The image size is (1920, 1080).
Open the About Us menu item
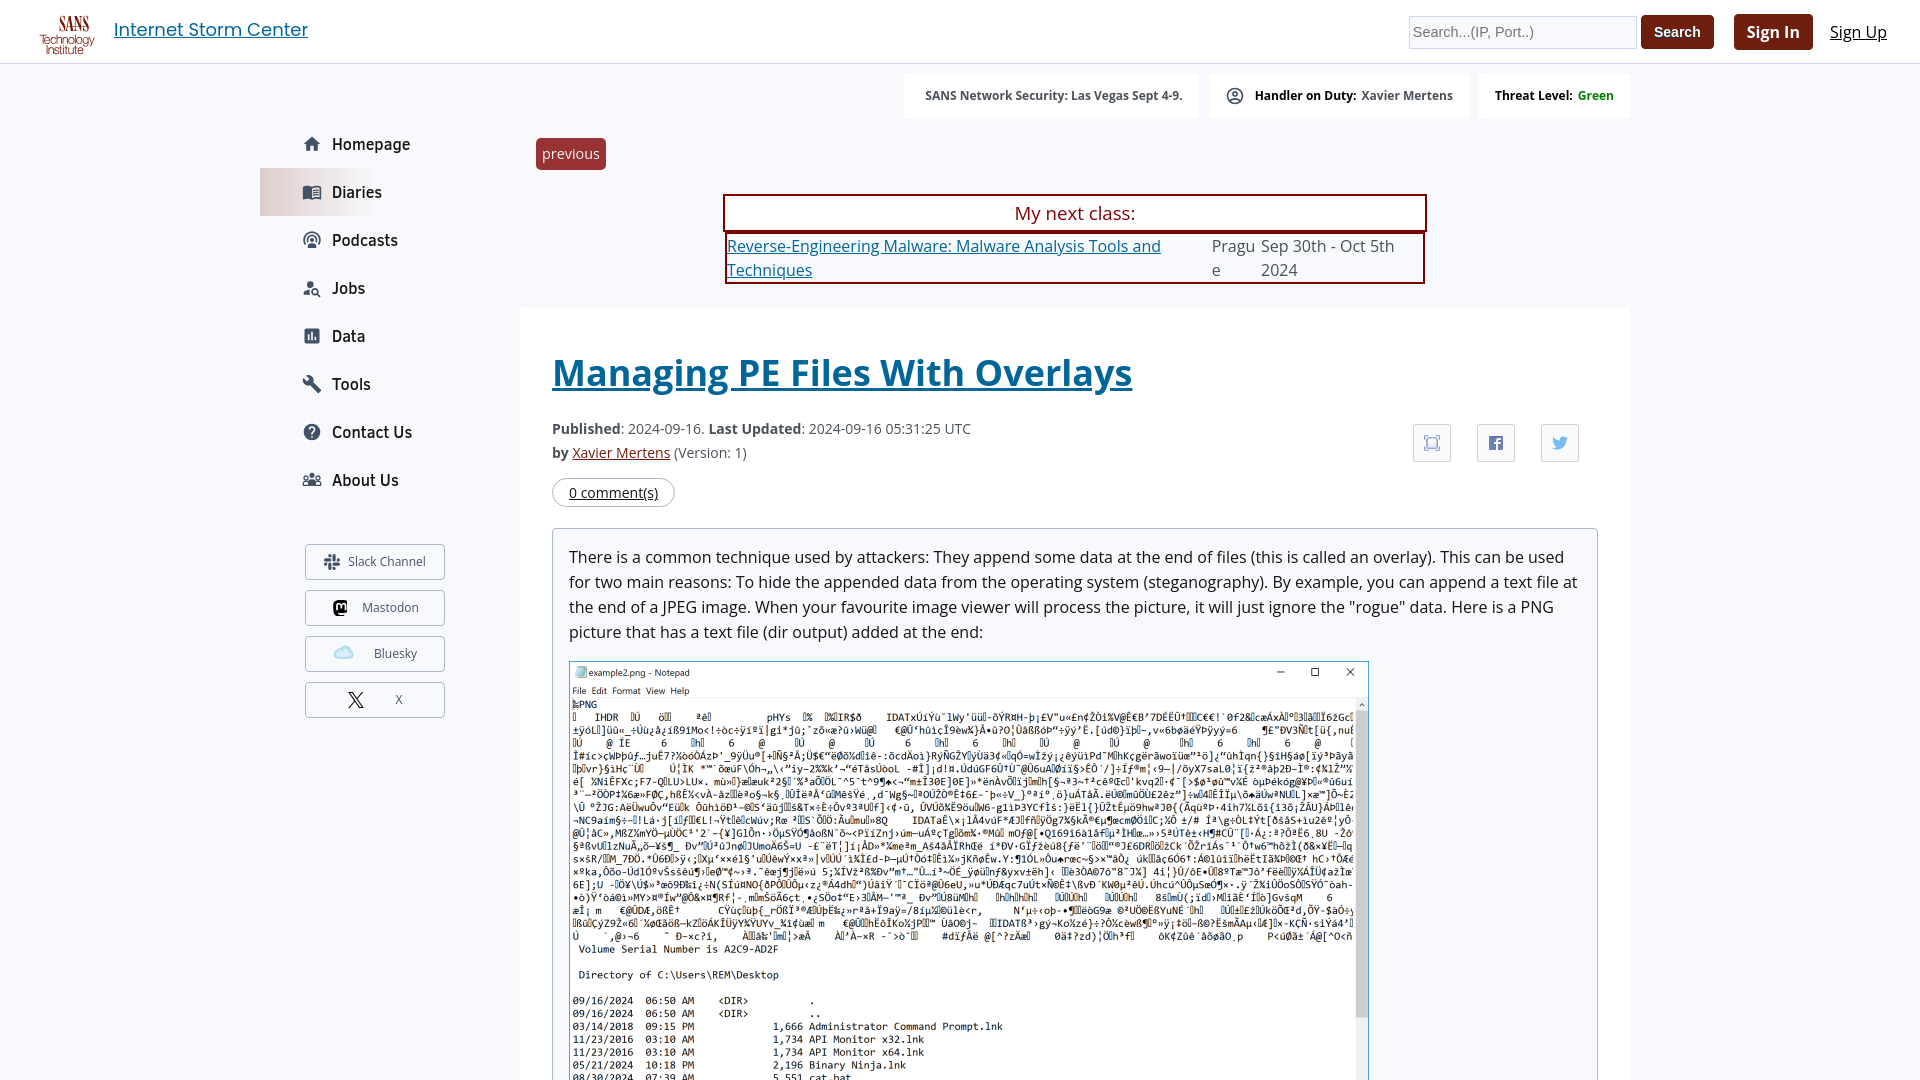(365, 480)
